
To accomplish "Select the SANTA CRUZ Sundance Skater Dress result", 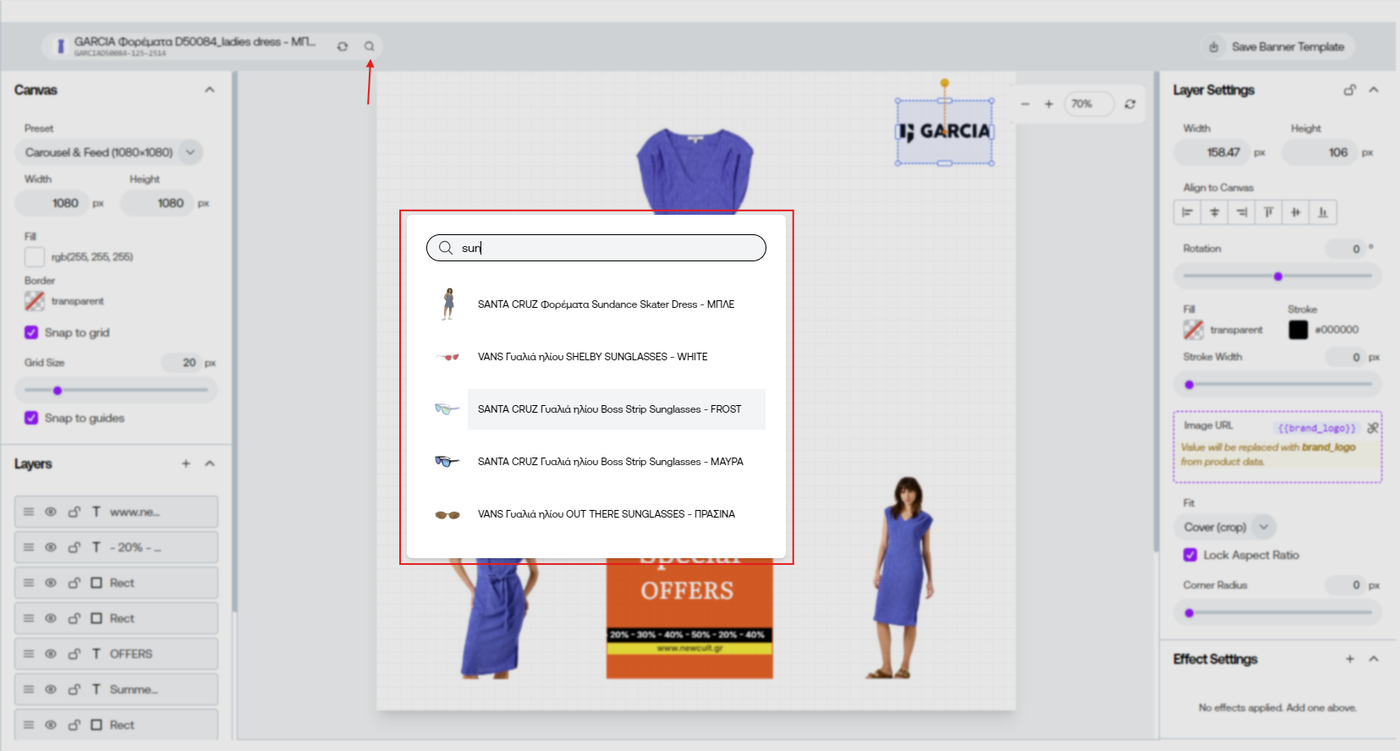I will pyautogui.click(x=597, y=304).
